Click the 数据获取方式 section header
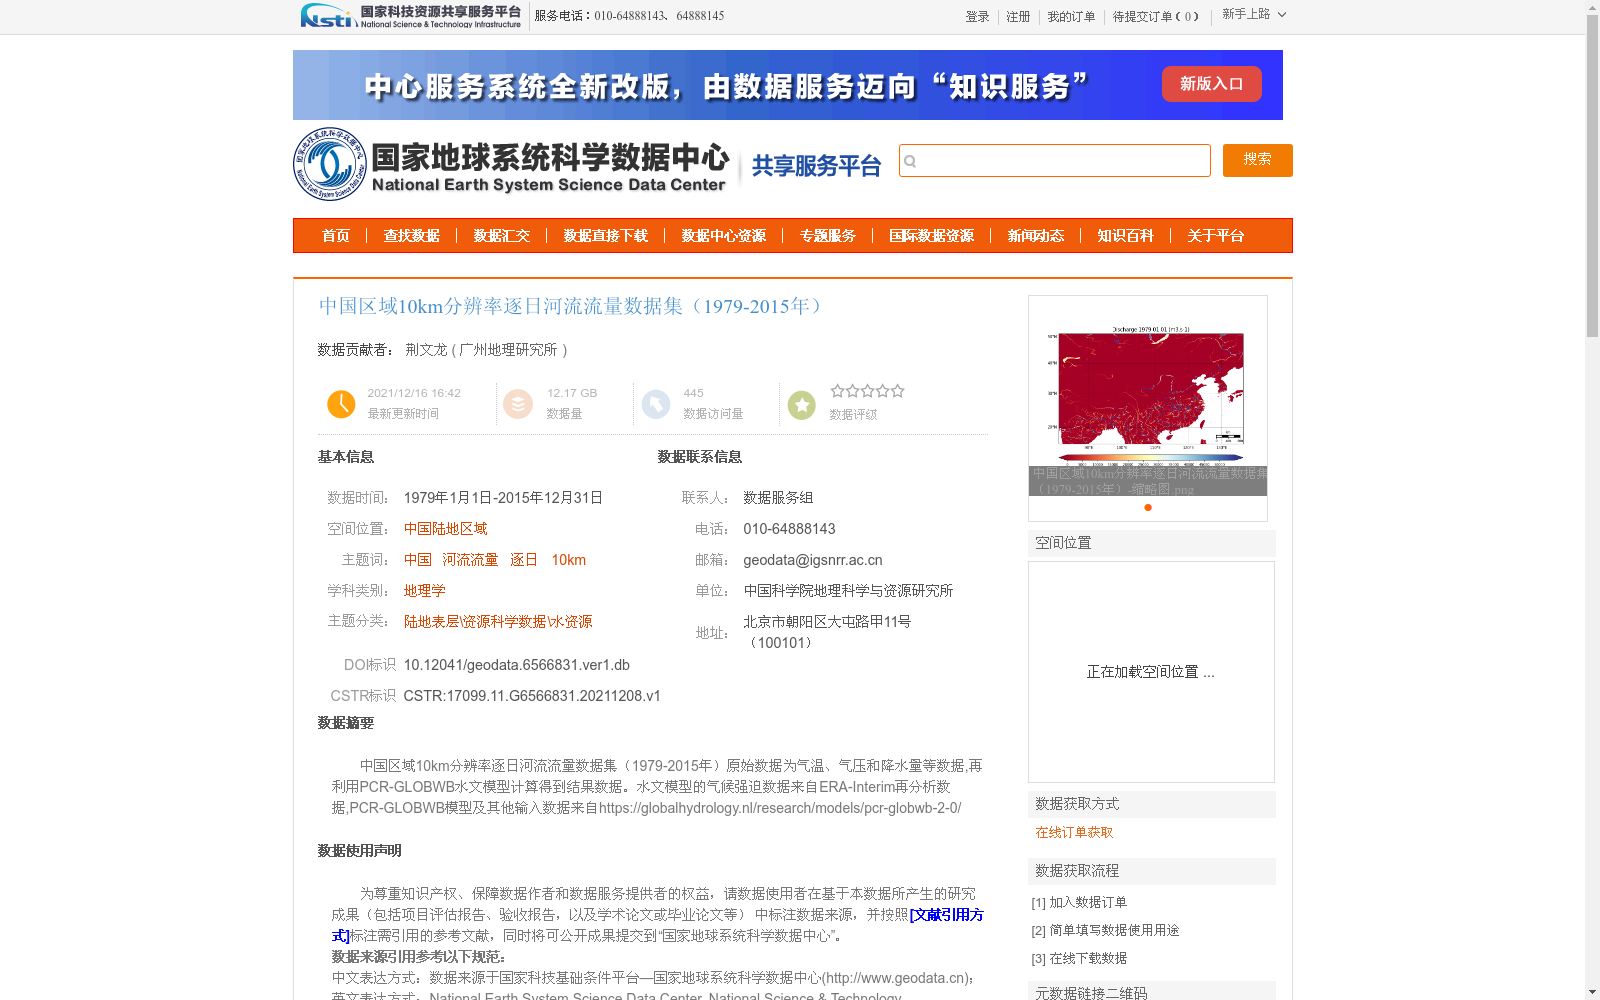Viewport: 1600px width, 1000px height. click(x=1152, y=804)
